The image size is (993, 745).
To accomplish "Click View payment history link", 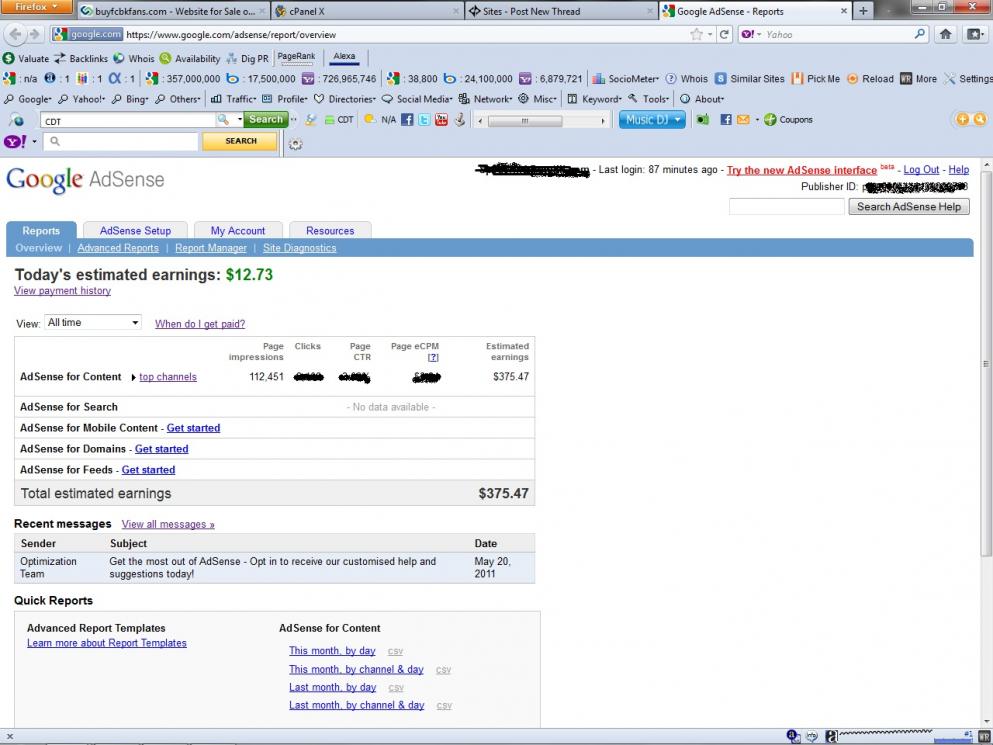I will [62, 290].
